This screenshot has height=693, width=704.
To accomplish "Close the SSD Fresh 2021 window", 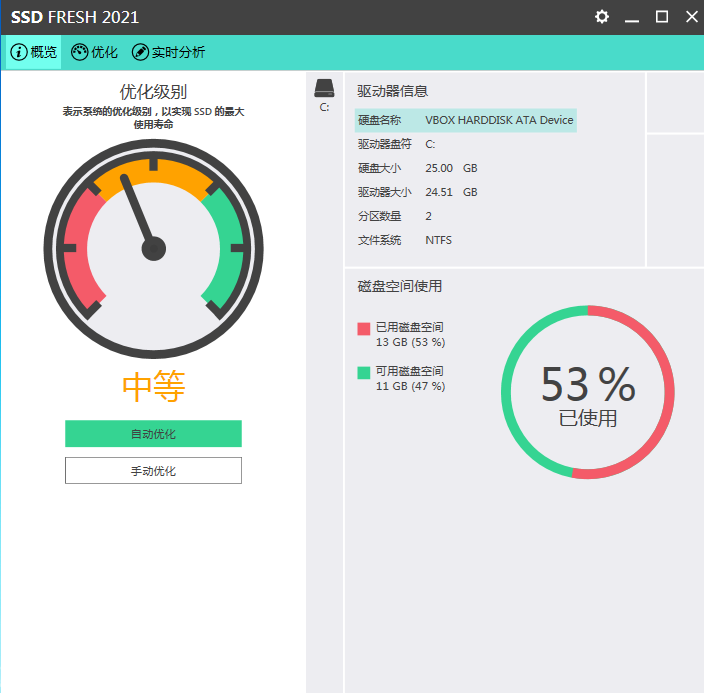I will pos(691,17).
